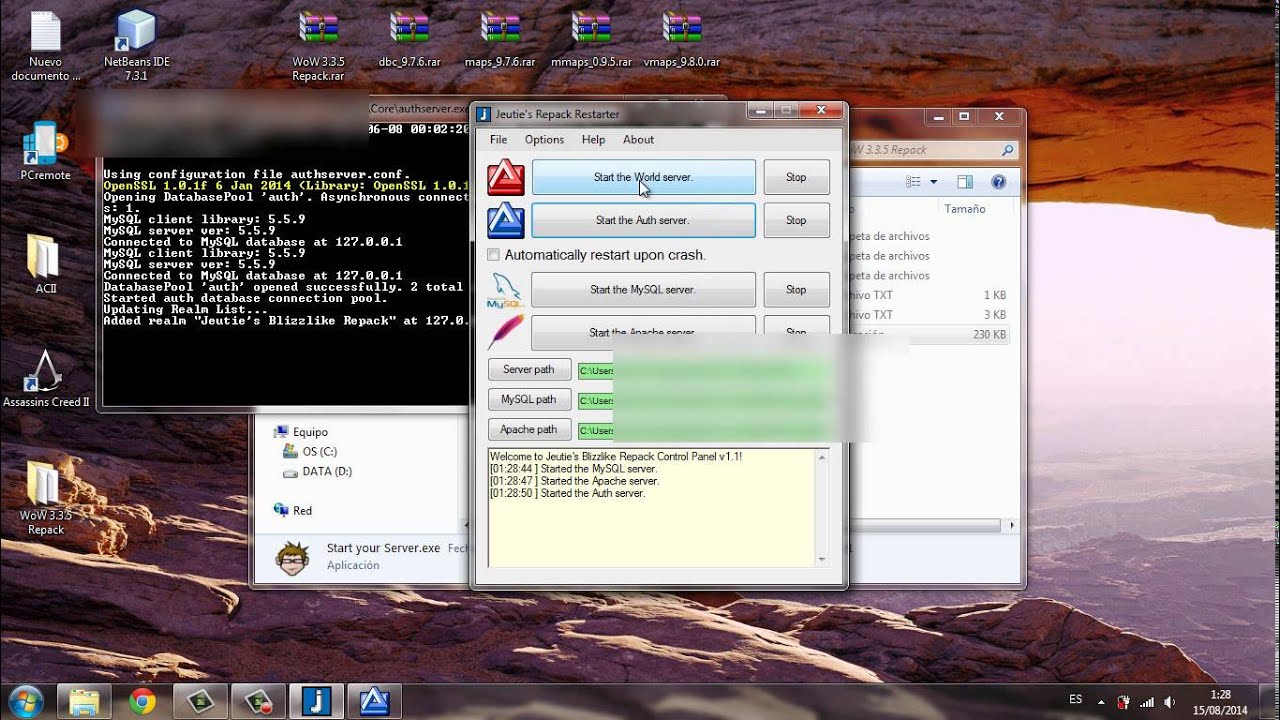This screenshot has height=720, width=1280.
Task: Click Start the MySQL server button
Action: [643, 290]
